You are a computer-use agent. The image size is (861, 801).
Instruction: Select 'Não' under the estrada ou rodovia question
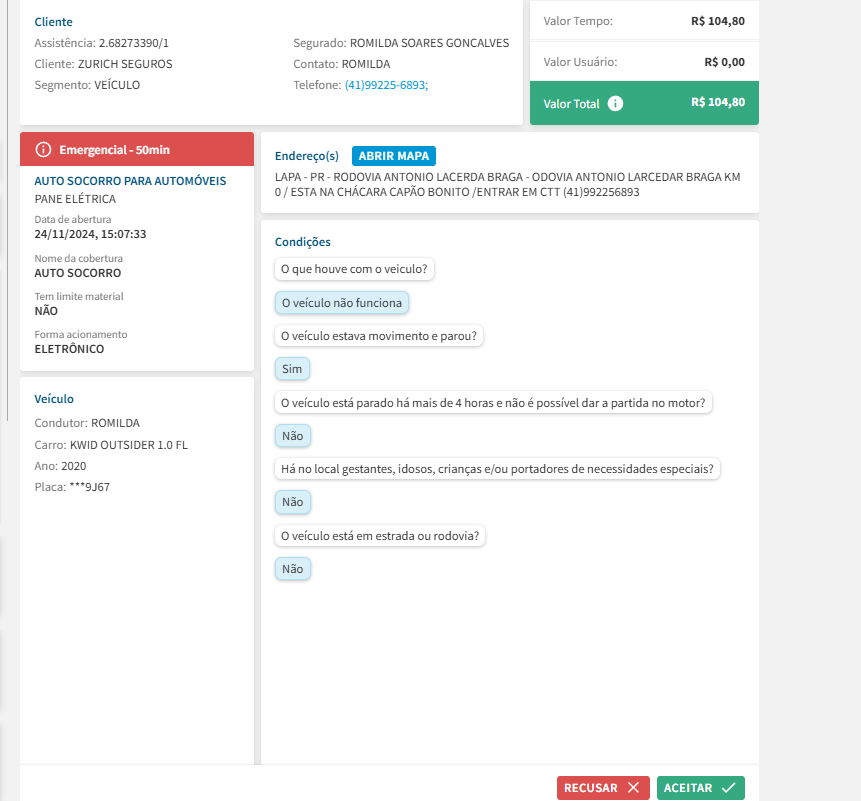tap(292, 569)
